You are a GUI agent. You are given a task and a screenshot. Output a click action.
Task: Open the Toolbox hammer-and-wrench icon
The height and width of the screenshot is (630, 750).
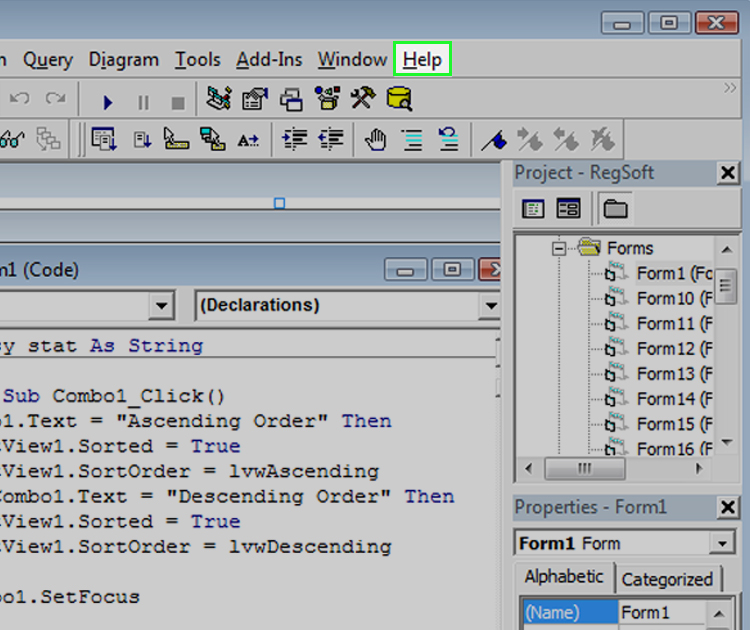[364, 98]
